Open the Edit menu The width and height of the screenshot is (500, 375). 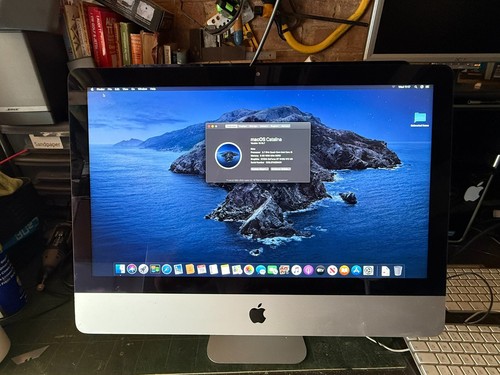pos(117,89)
